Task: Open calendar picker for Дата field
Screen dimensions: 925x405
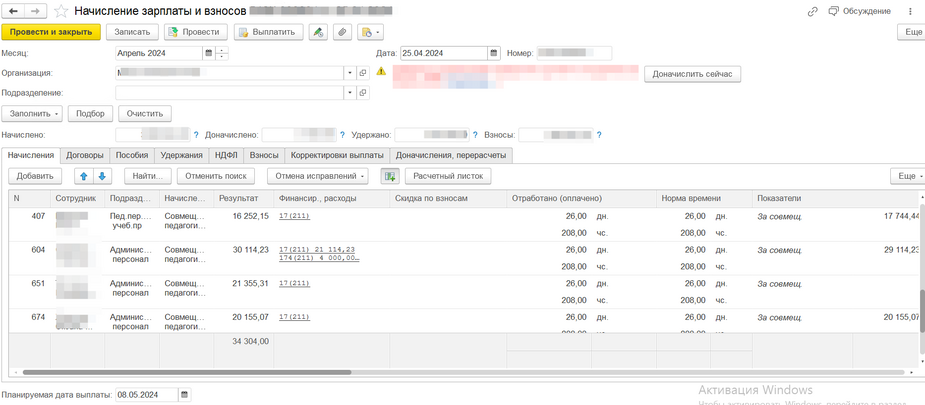Action: point(494,53)
